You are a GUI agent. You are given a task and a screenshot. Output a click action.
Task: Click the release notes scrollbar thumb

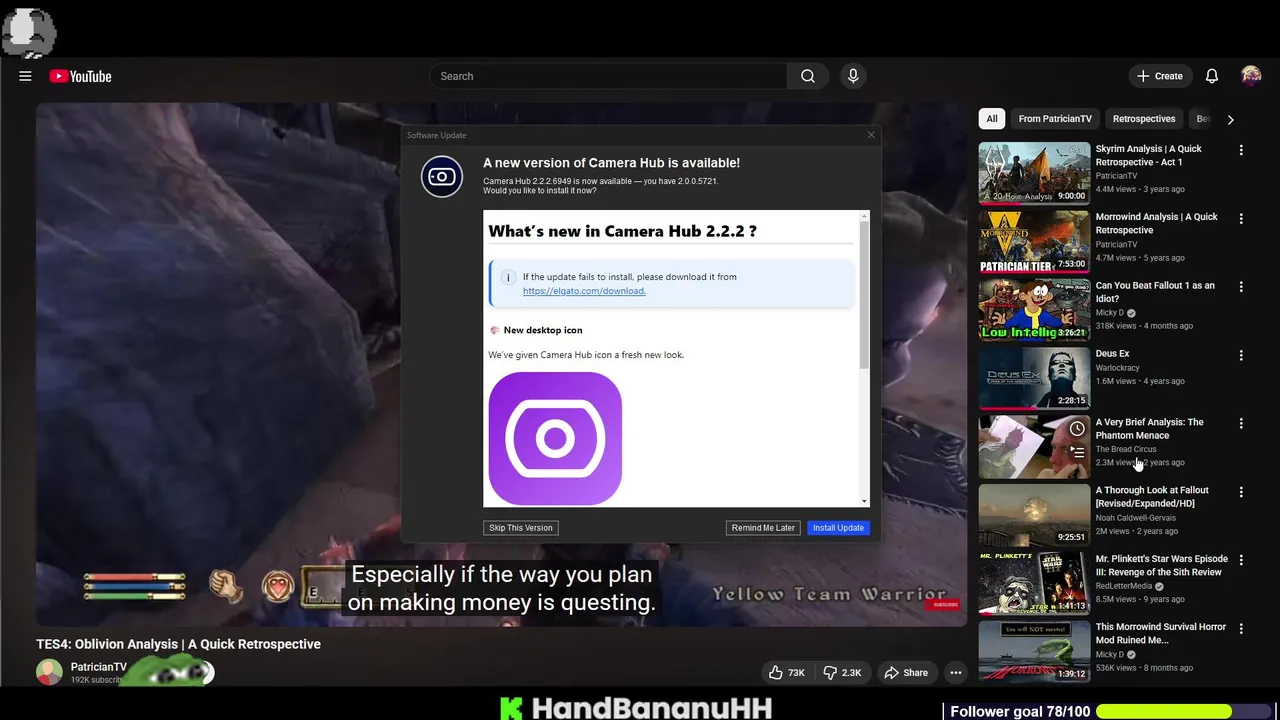point(864,294)
